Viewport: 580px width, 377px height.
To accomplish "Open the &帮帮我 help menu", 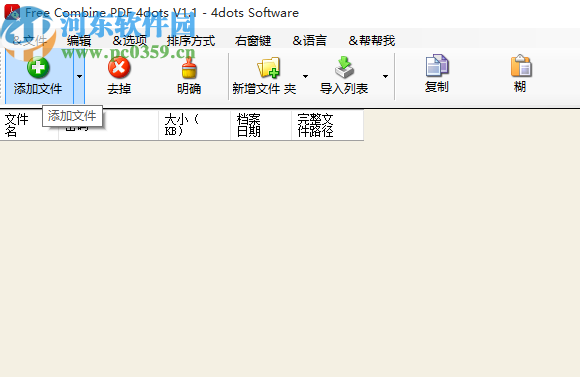I will 372,40.
